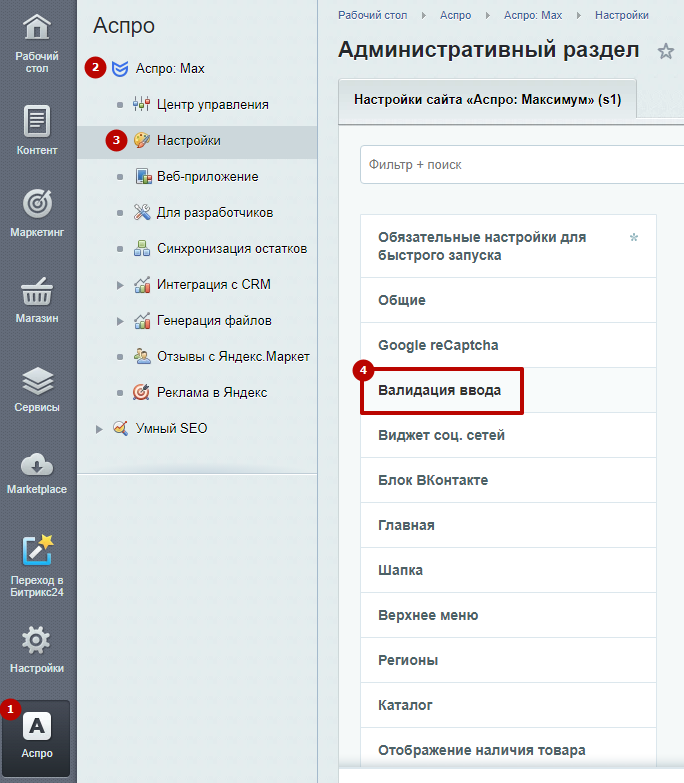Open the Каталог settings section
Viewport: 684px width, 783px height.
508,705
